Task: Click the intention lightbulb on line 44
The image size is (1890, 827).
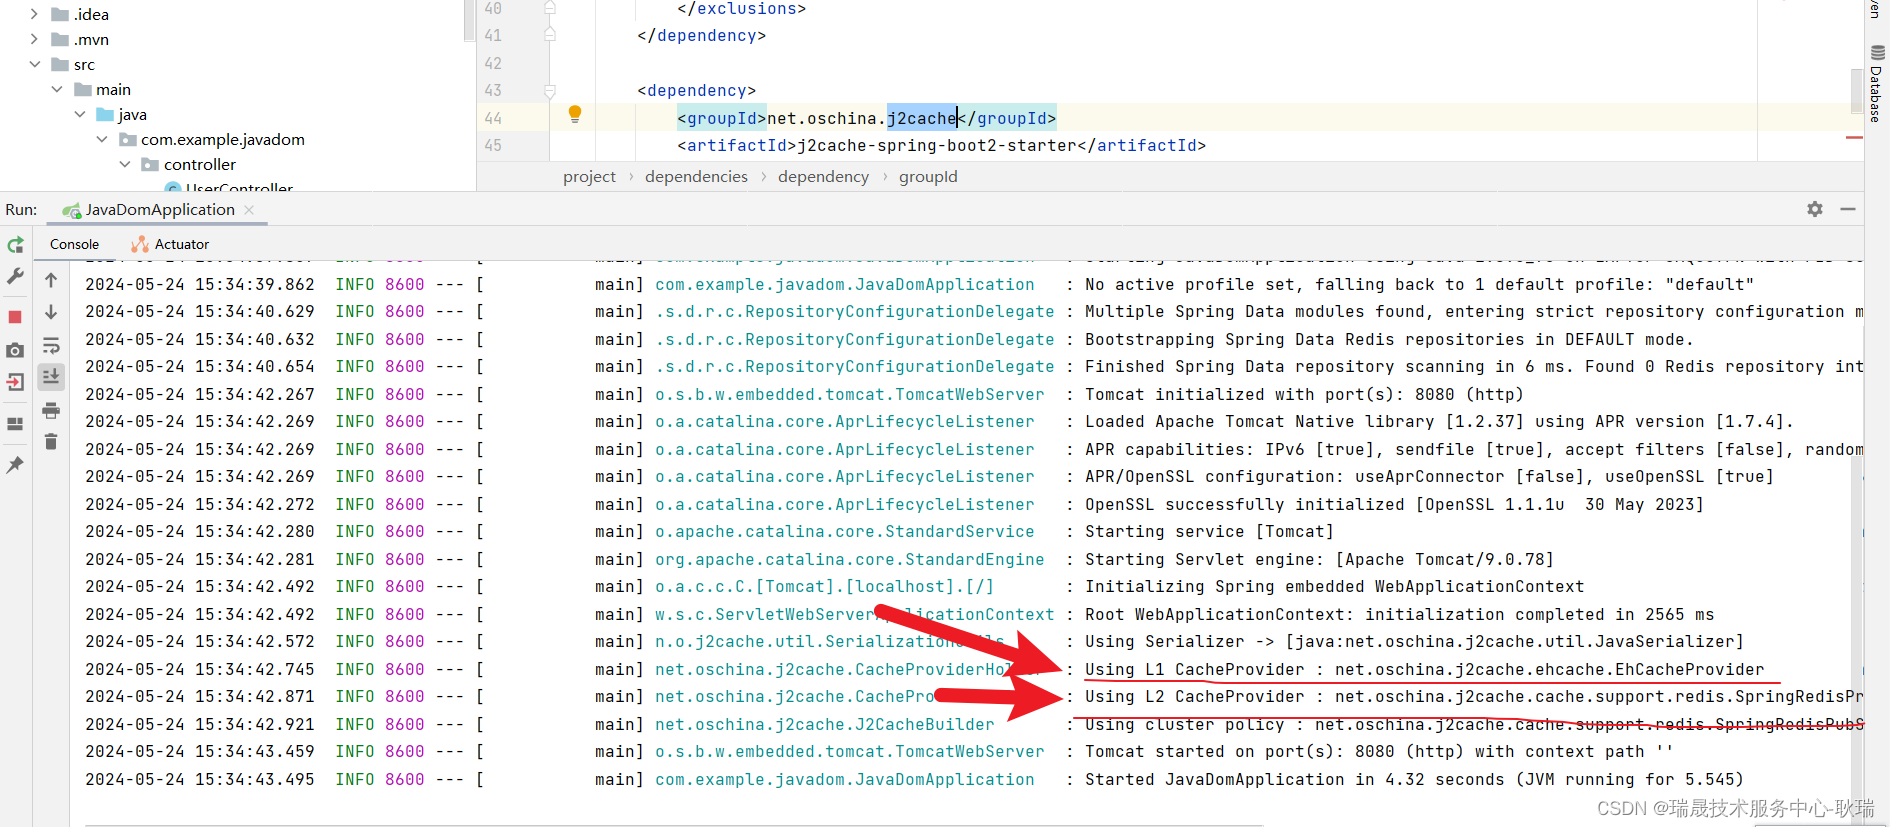Action: point(575,115)
